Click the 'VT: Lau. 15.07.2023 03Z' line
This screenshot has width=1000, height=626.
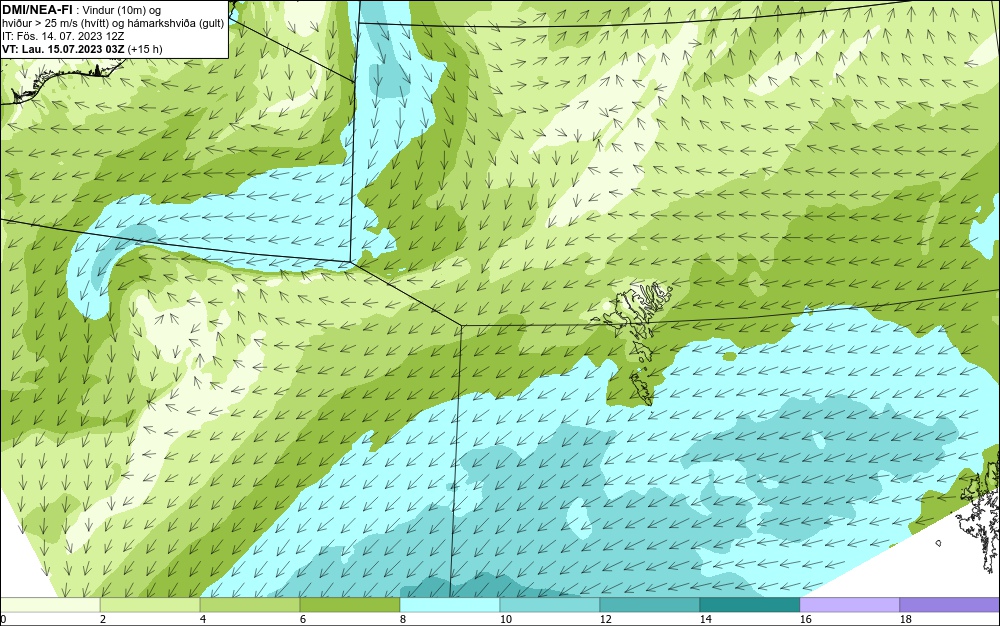tap(64, 49)
